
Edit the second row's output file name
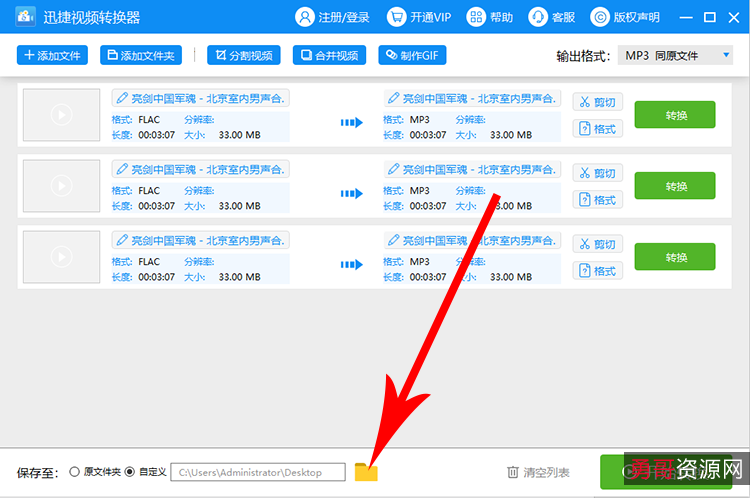tap(472, 169)
